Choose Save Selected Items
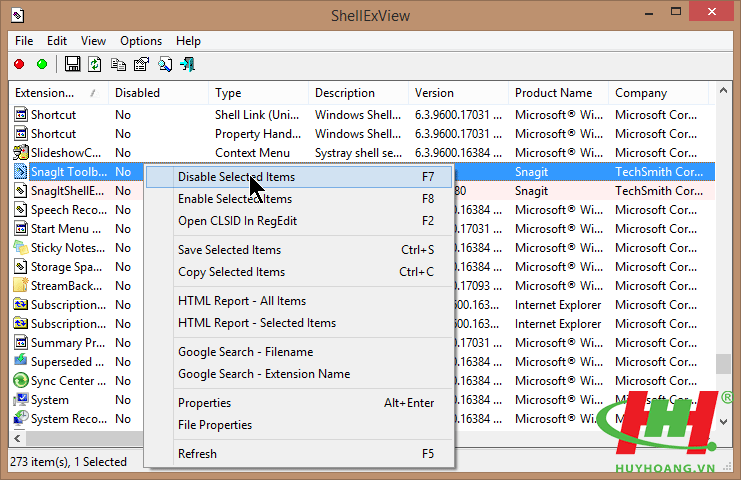 [x=299, y=249]
